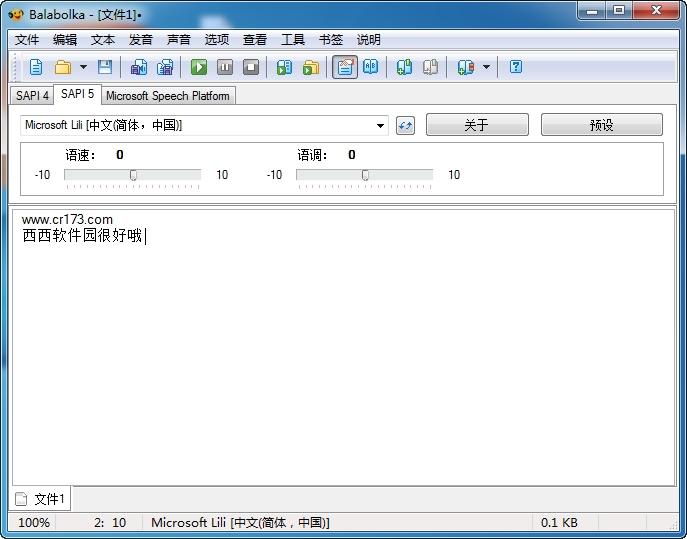Viewport: 687px width, 539px height.
Task: Open the 声音 menu
Action: (x=179, y=40)
